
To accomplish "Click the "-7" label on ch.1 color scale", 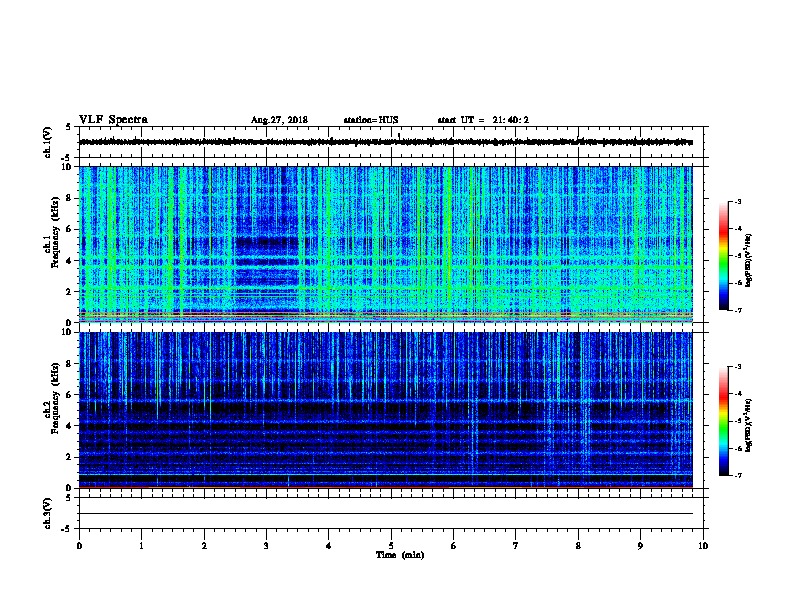I will (x=737, y=310).
